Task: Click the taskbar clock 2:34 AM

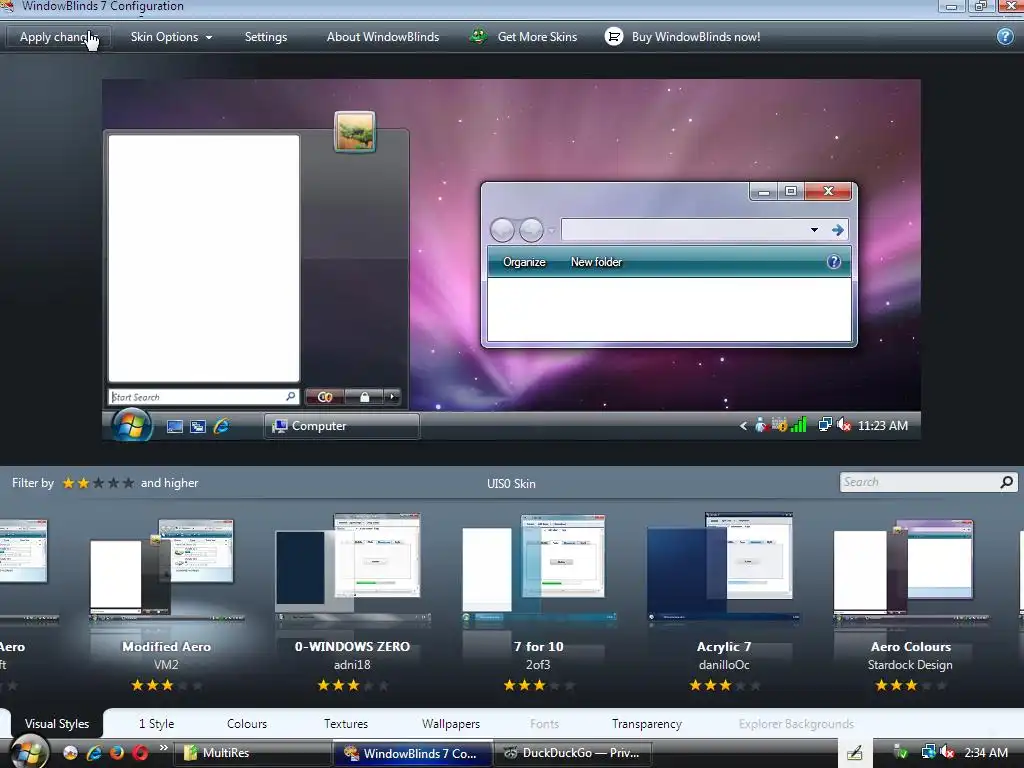Action: (986, 753)
